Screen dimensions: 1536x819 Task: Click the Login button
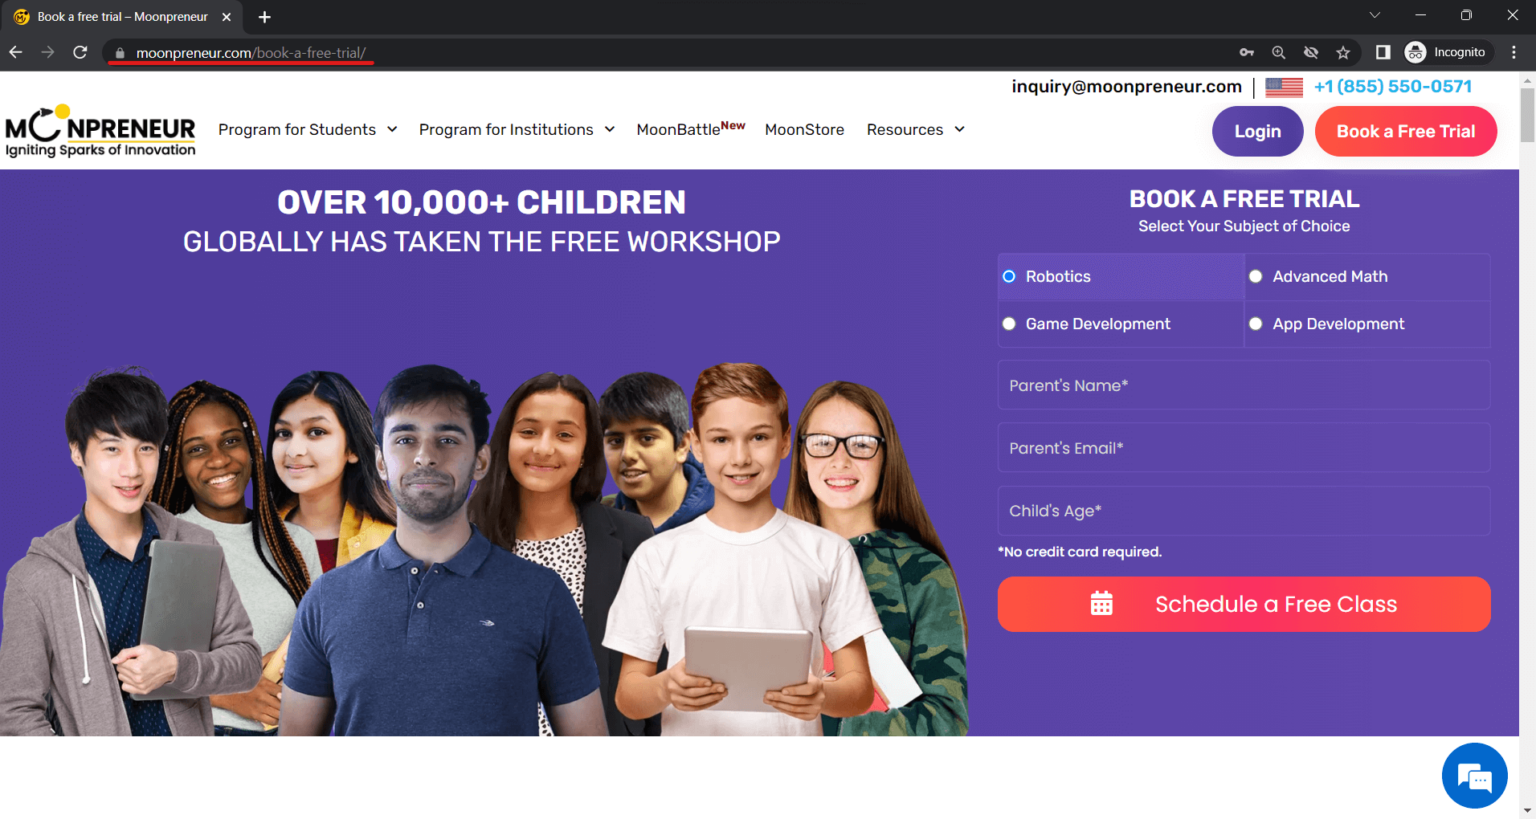(1257, 131)
